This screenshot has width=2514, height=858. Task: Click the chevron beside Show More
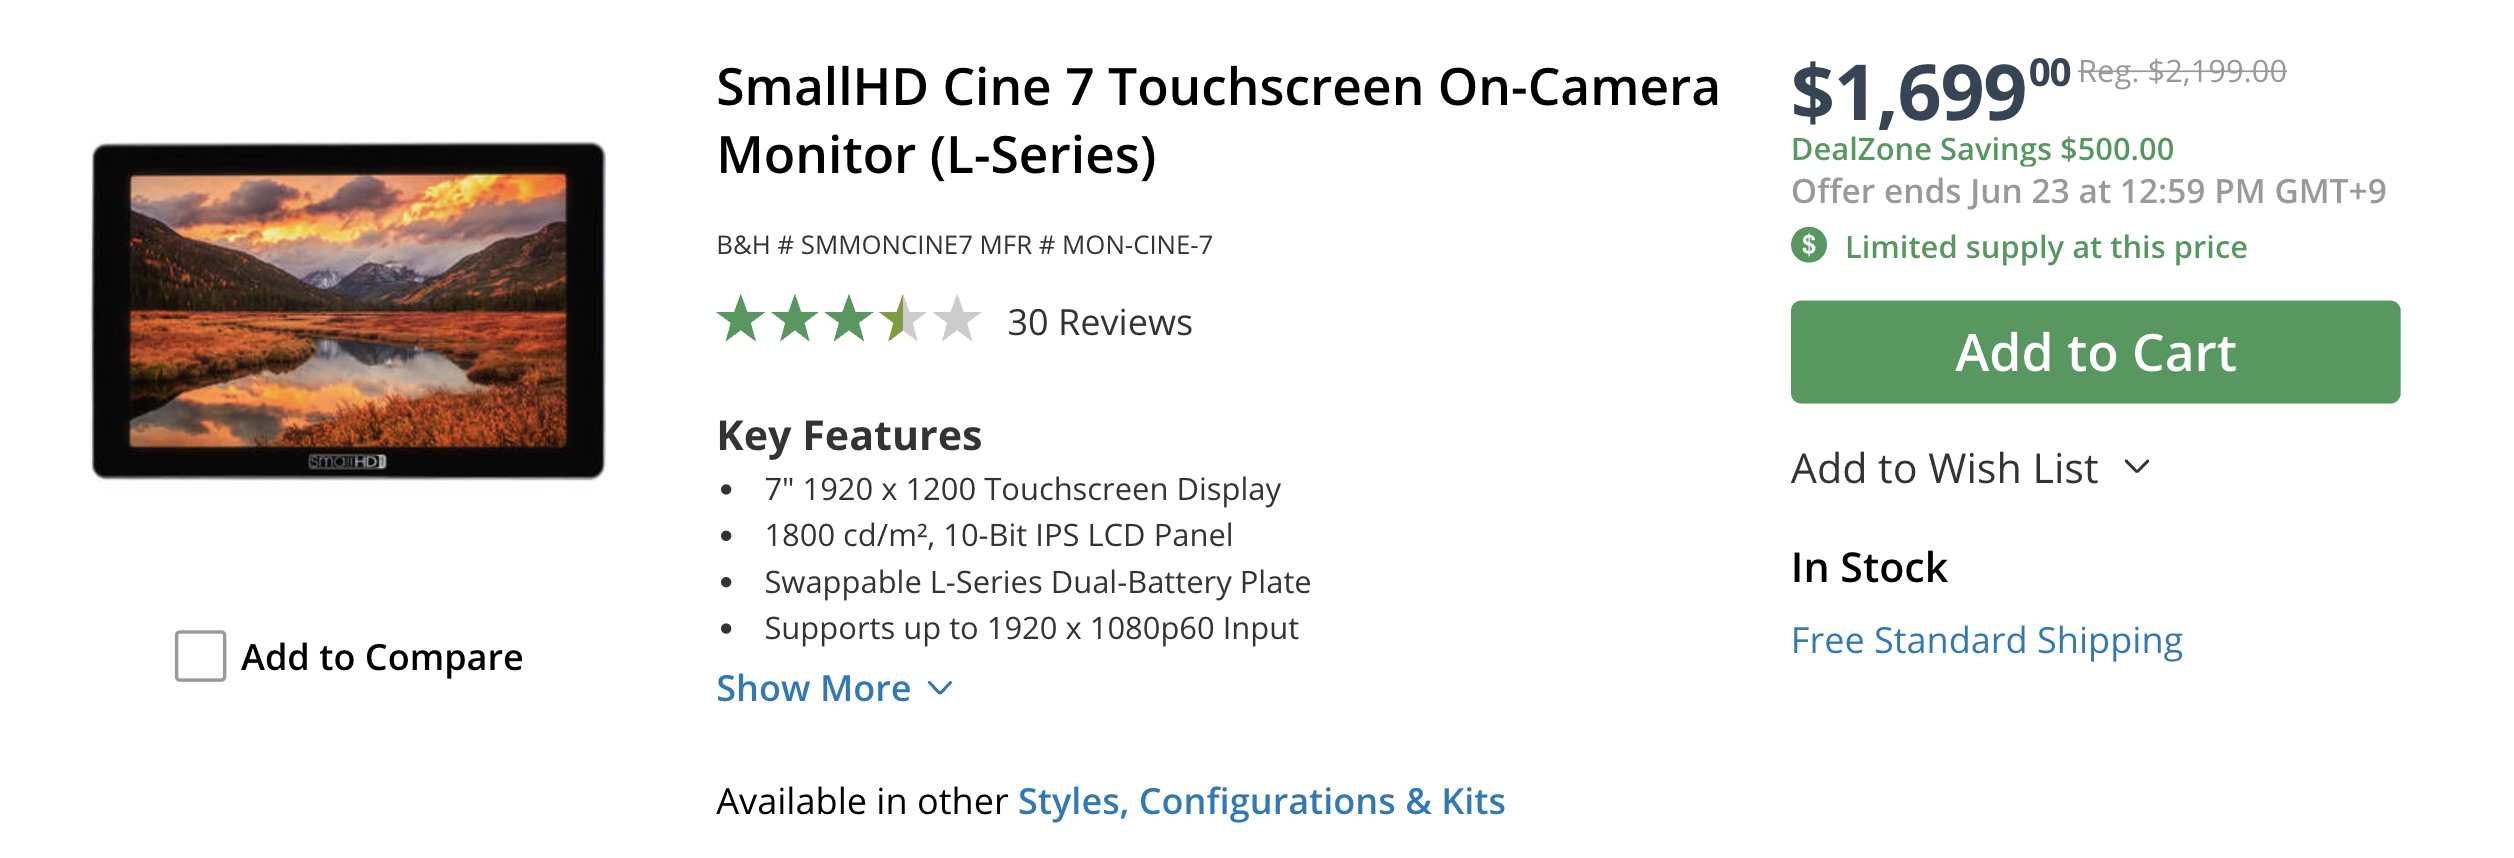pyautogui.click(x=940, y=688)
